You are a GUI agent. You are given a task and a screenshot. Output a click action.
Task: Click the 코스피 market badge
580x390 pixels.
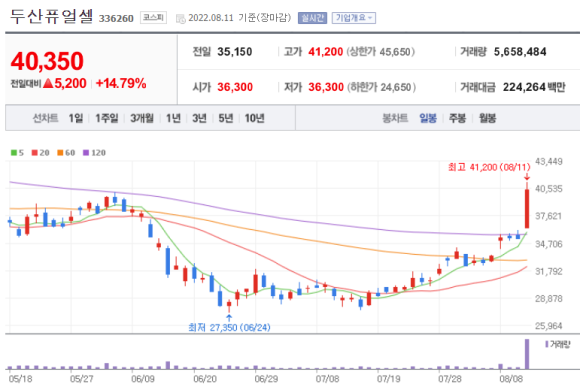[153, 17]
